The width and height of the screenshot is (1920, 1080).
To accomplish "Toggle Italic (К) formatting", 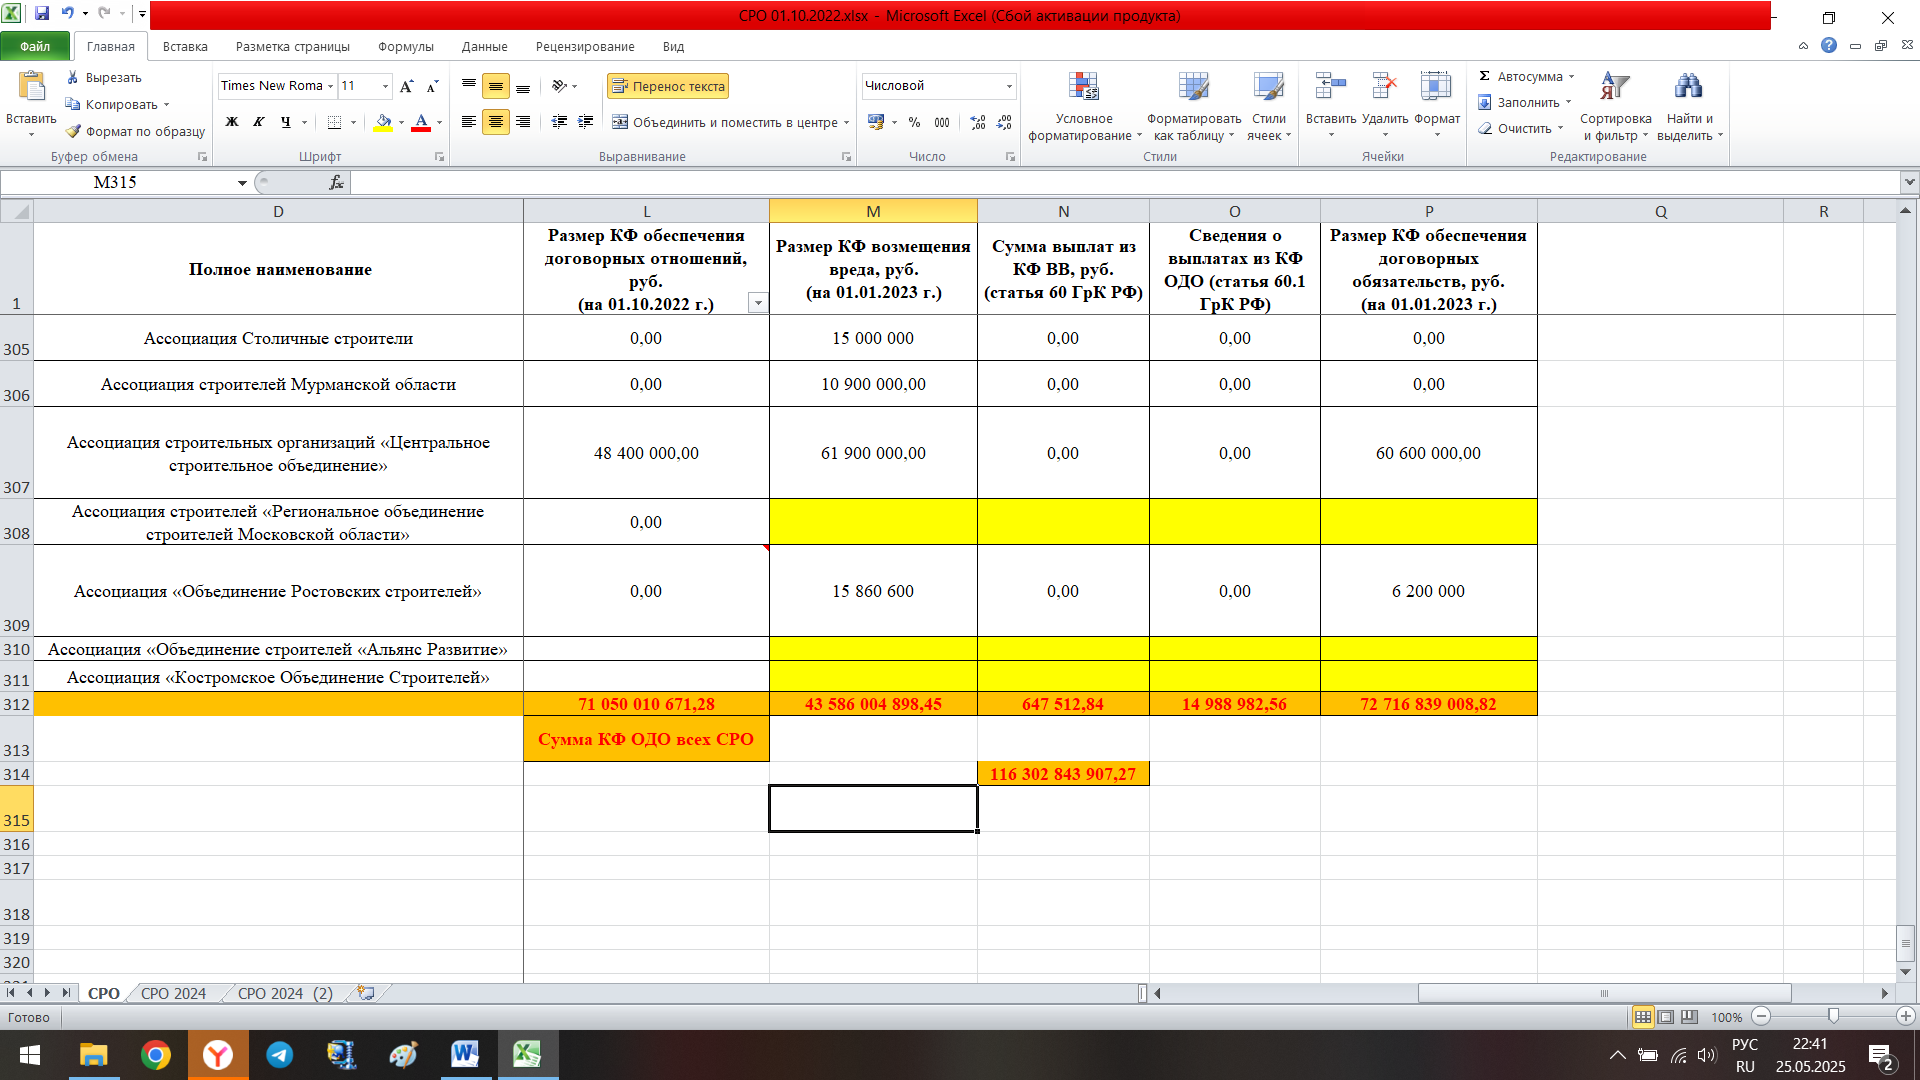I will point(259,122).
